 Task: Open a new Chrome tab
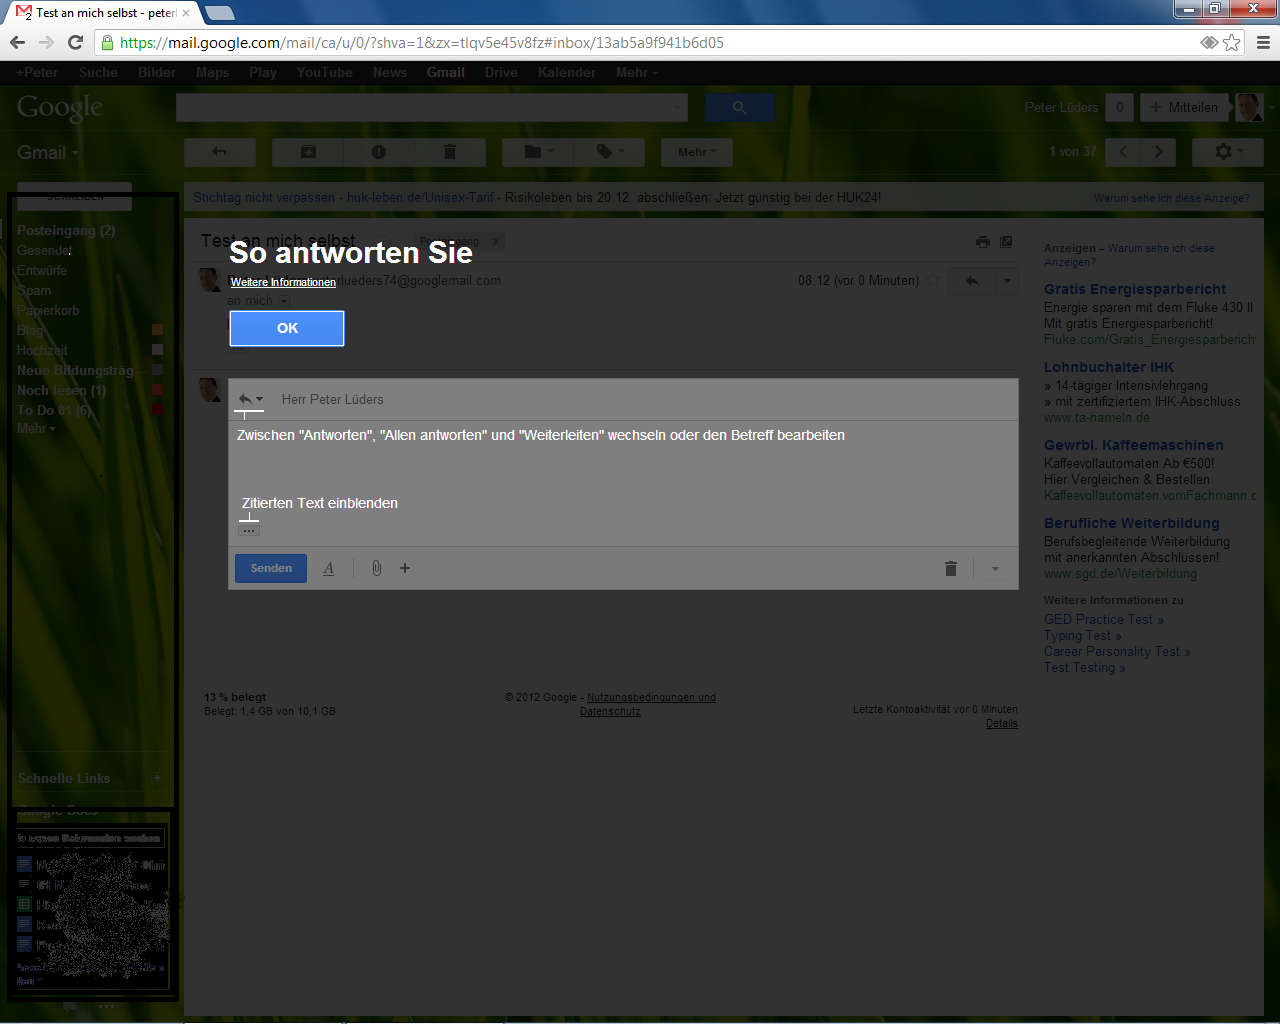[x=220, y=13]
